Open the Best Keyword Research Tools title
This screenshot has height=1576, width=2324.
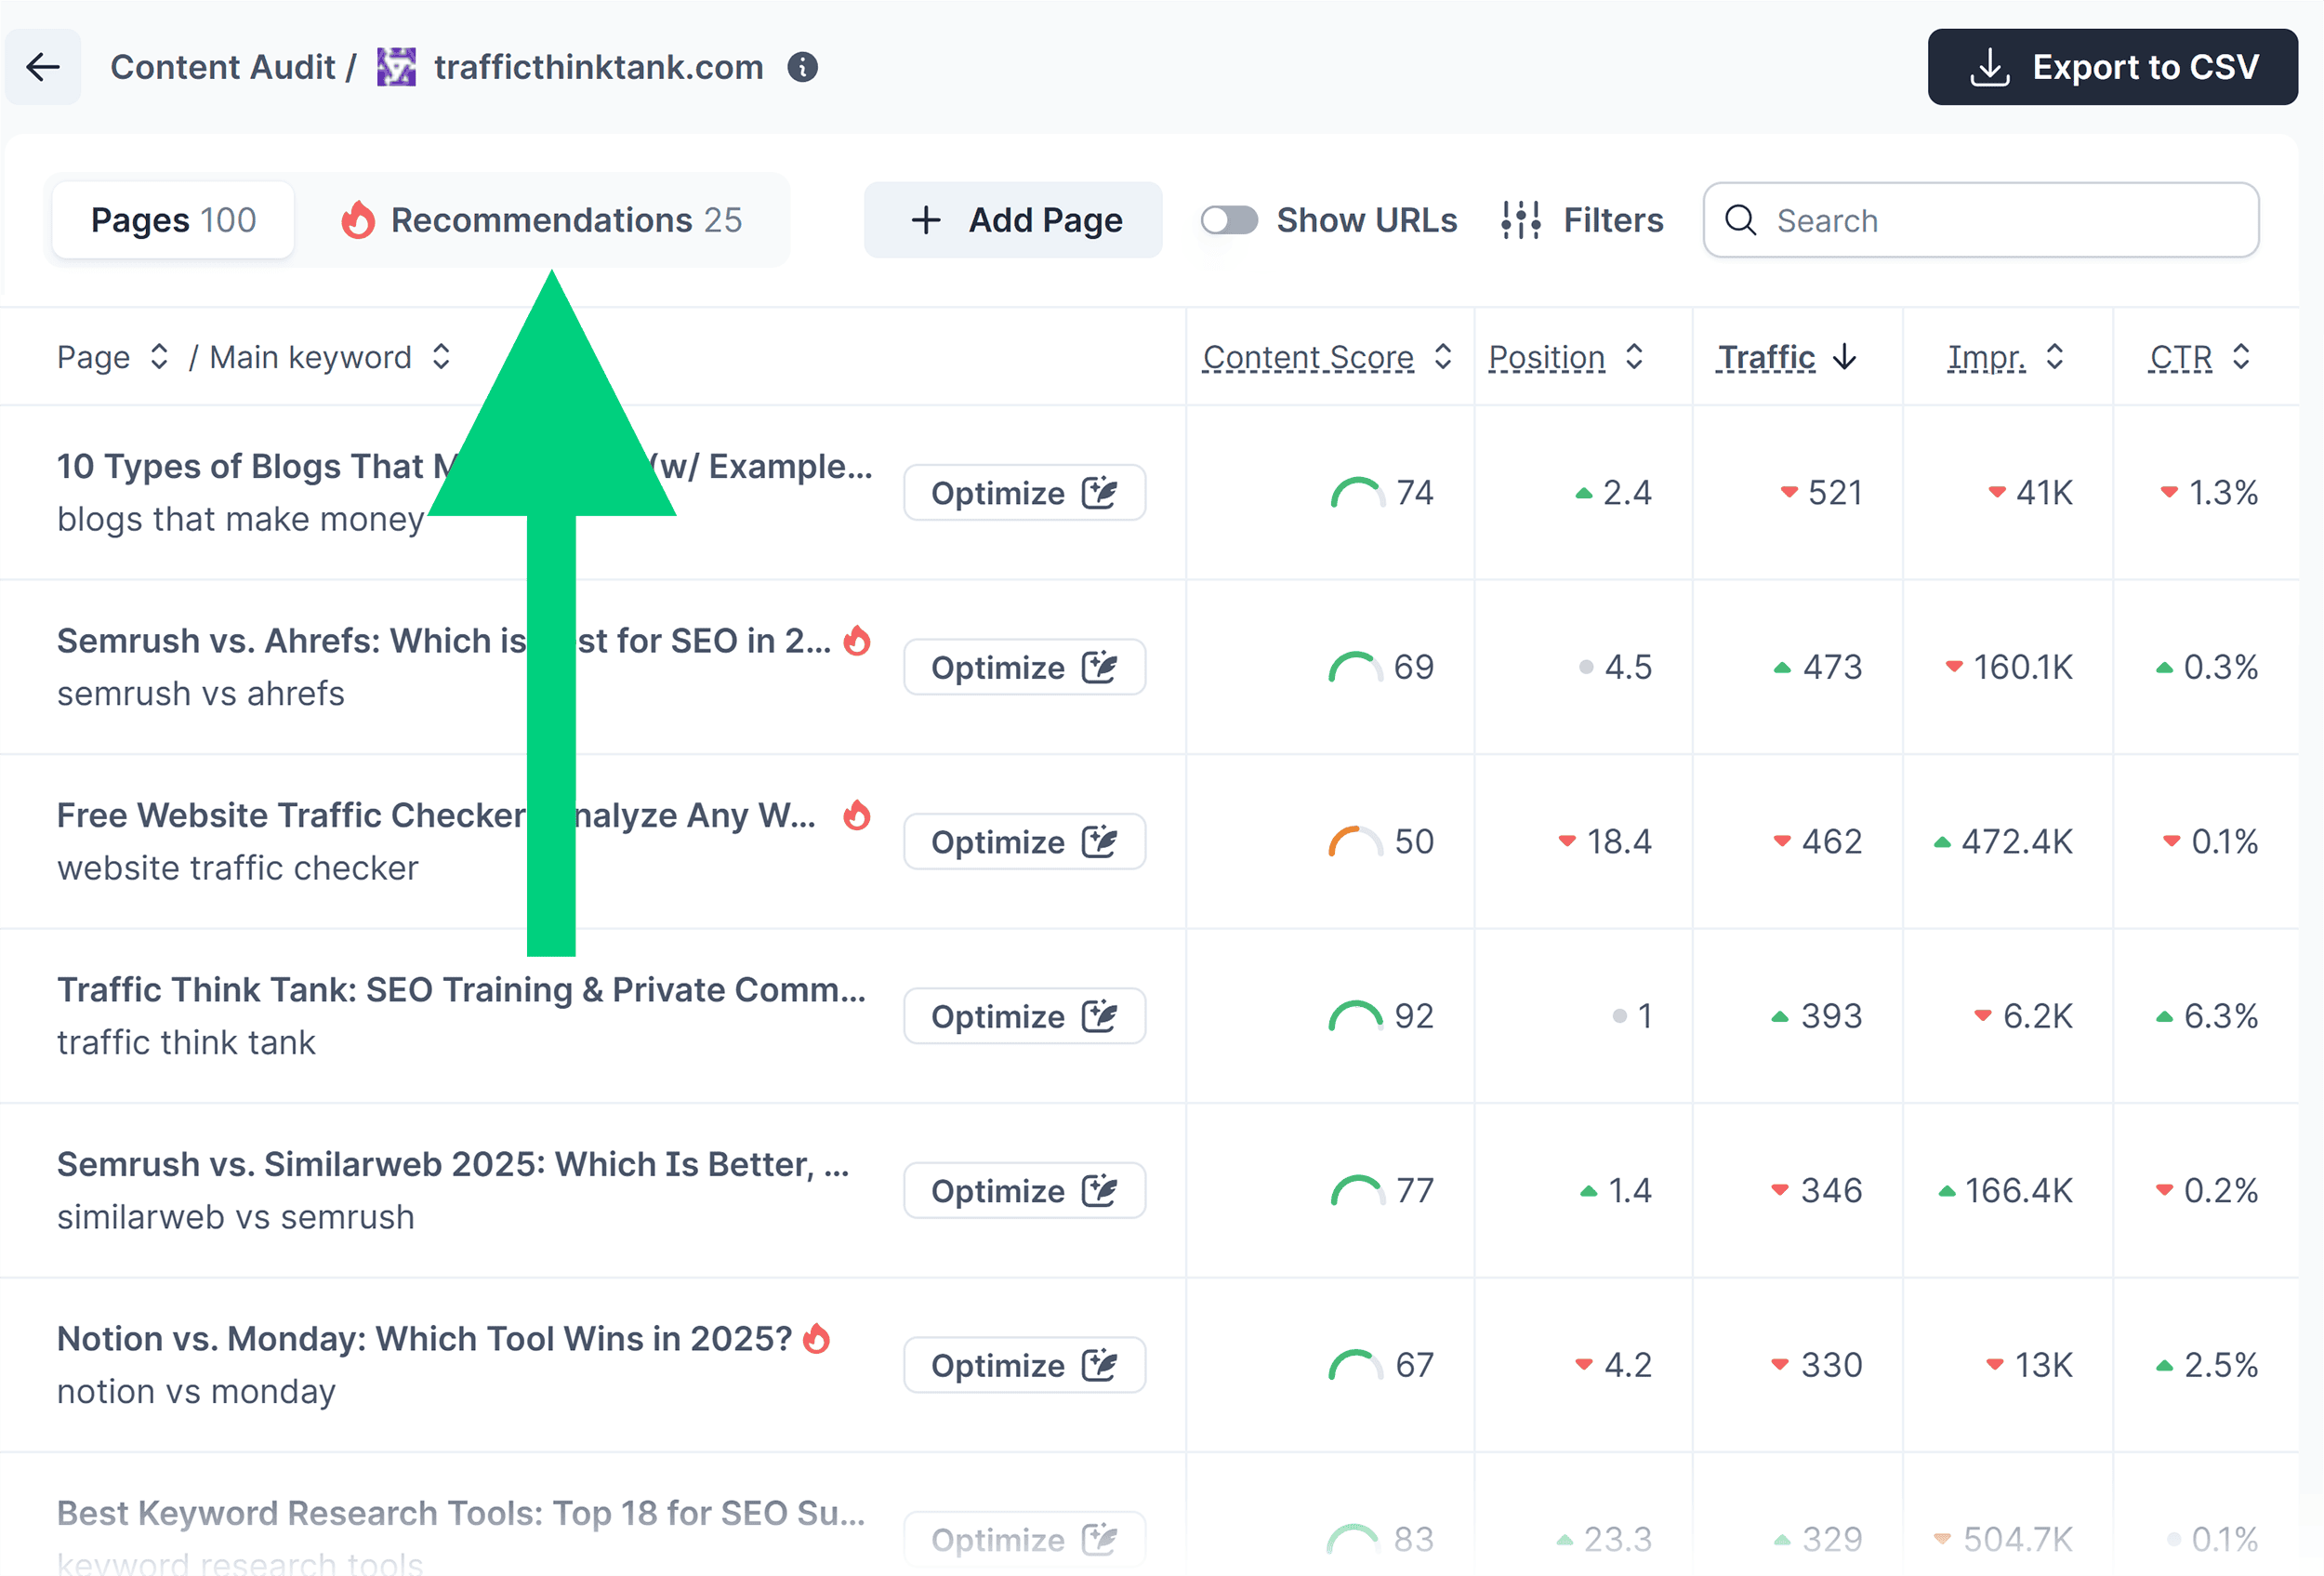click(x=461, y=1513)
